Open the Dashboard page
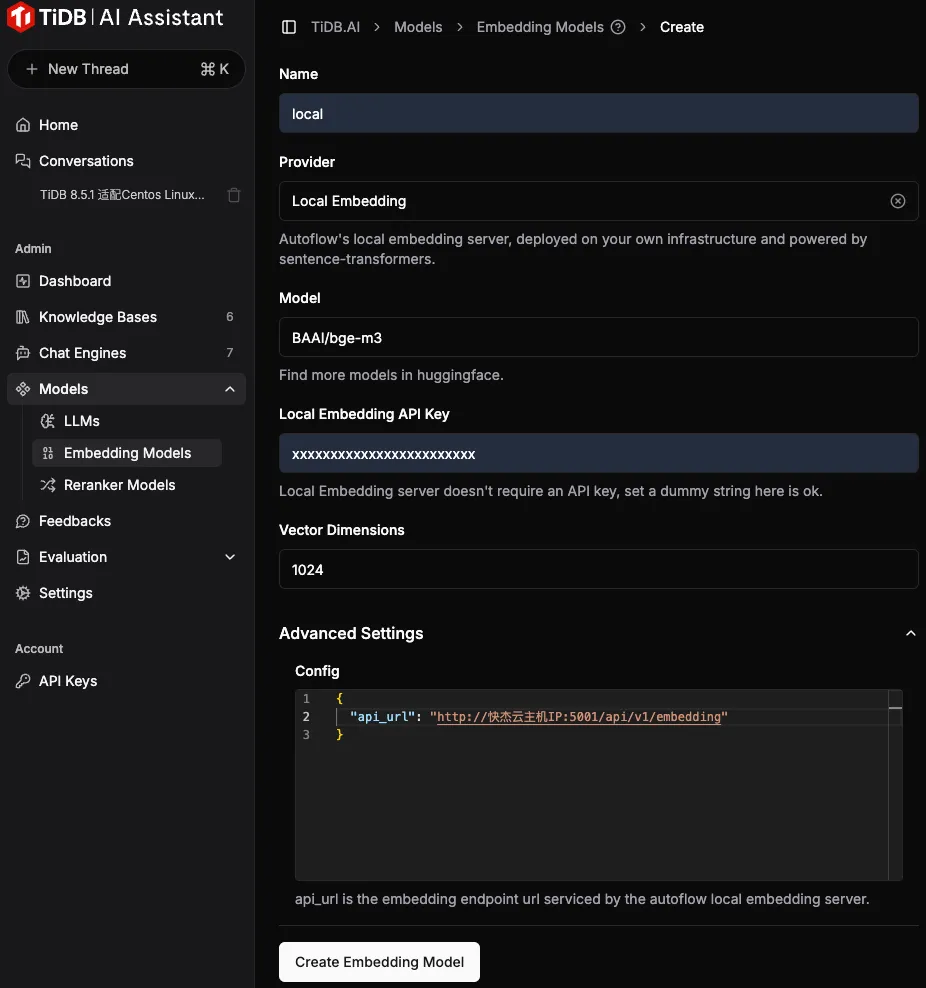 tap(74, 281)
